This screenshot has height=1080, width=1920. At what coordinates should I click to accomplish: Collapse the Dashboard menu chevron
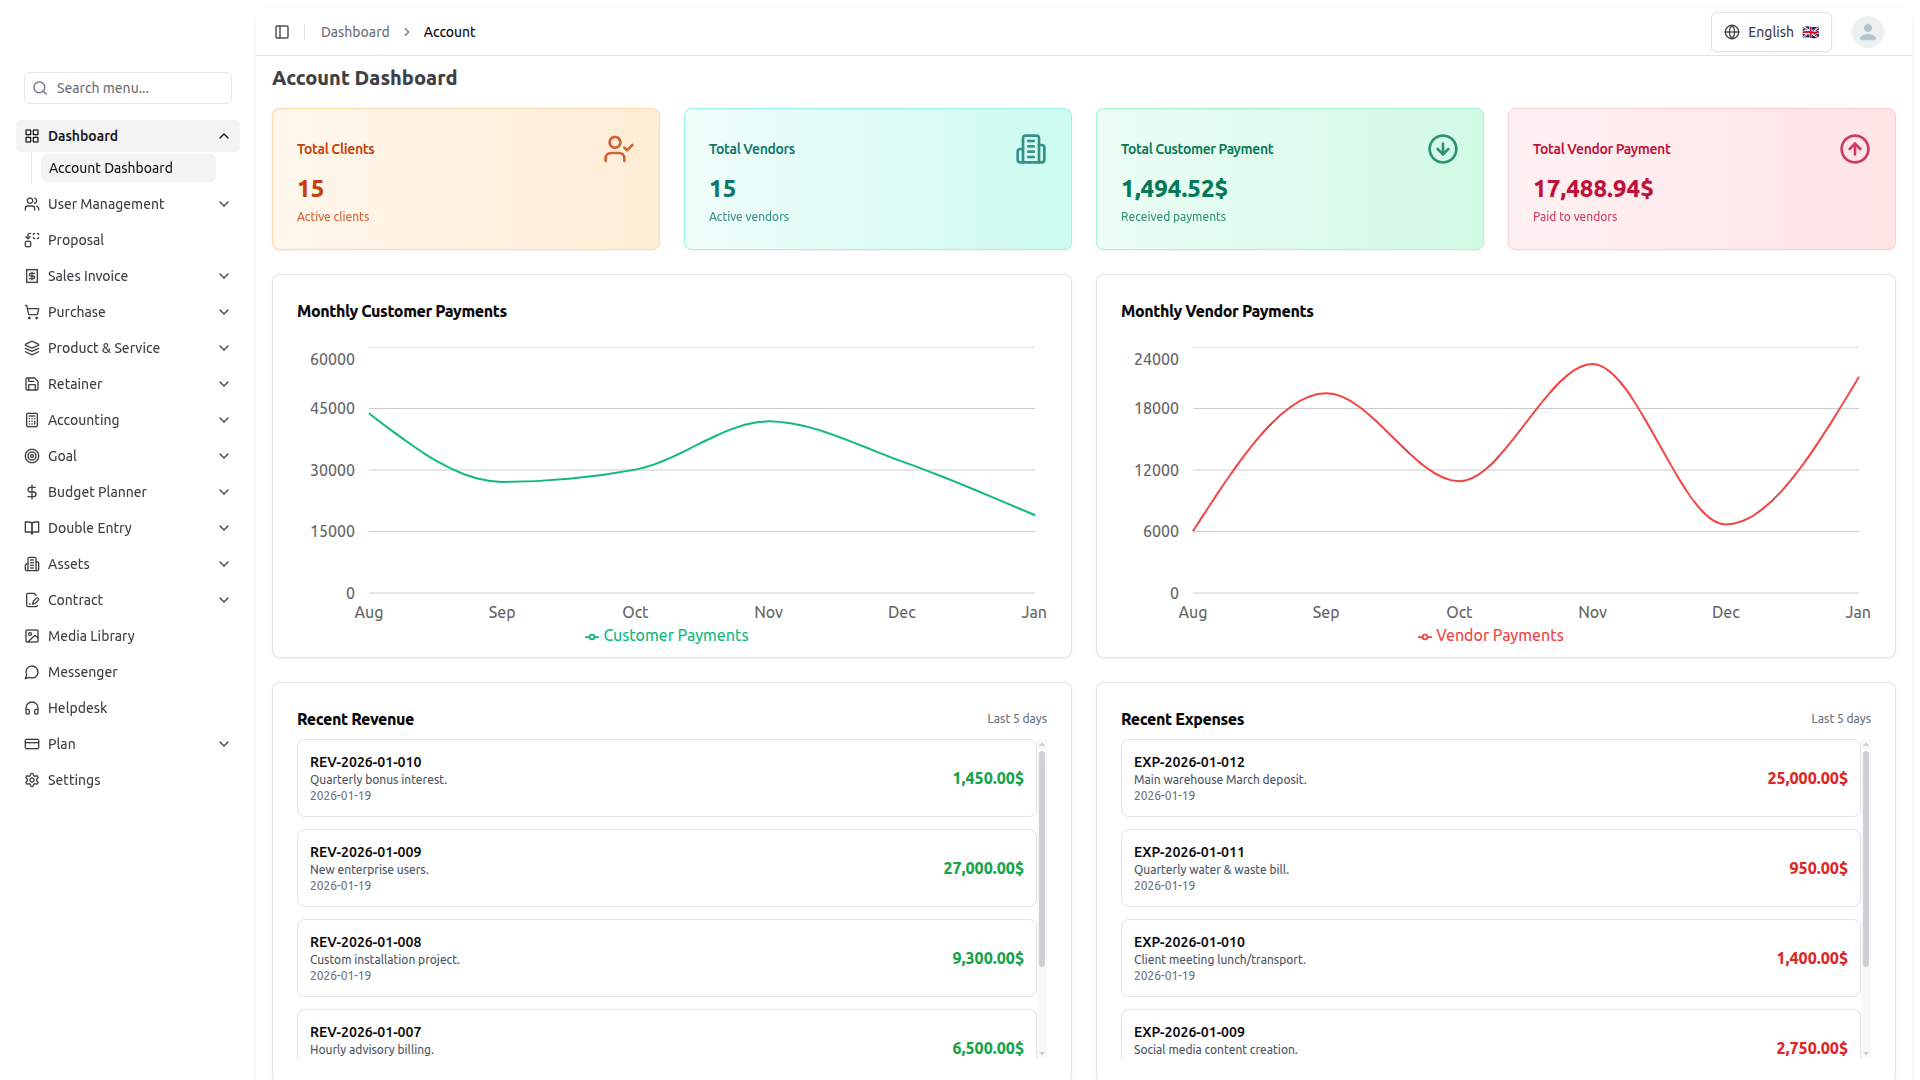pos(224,136)
